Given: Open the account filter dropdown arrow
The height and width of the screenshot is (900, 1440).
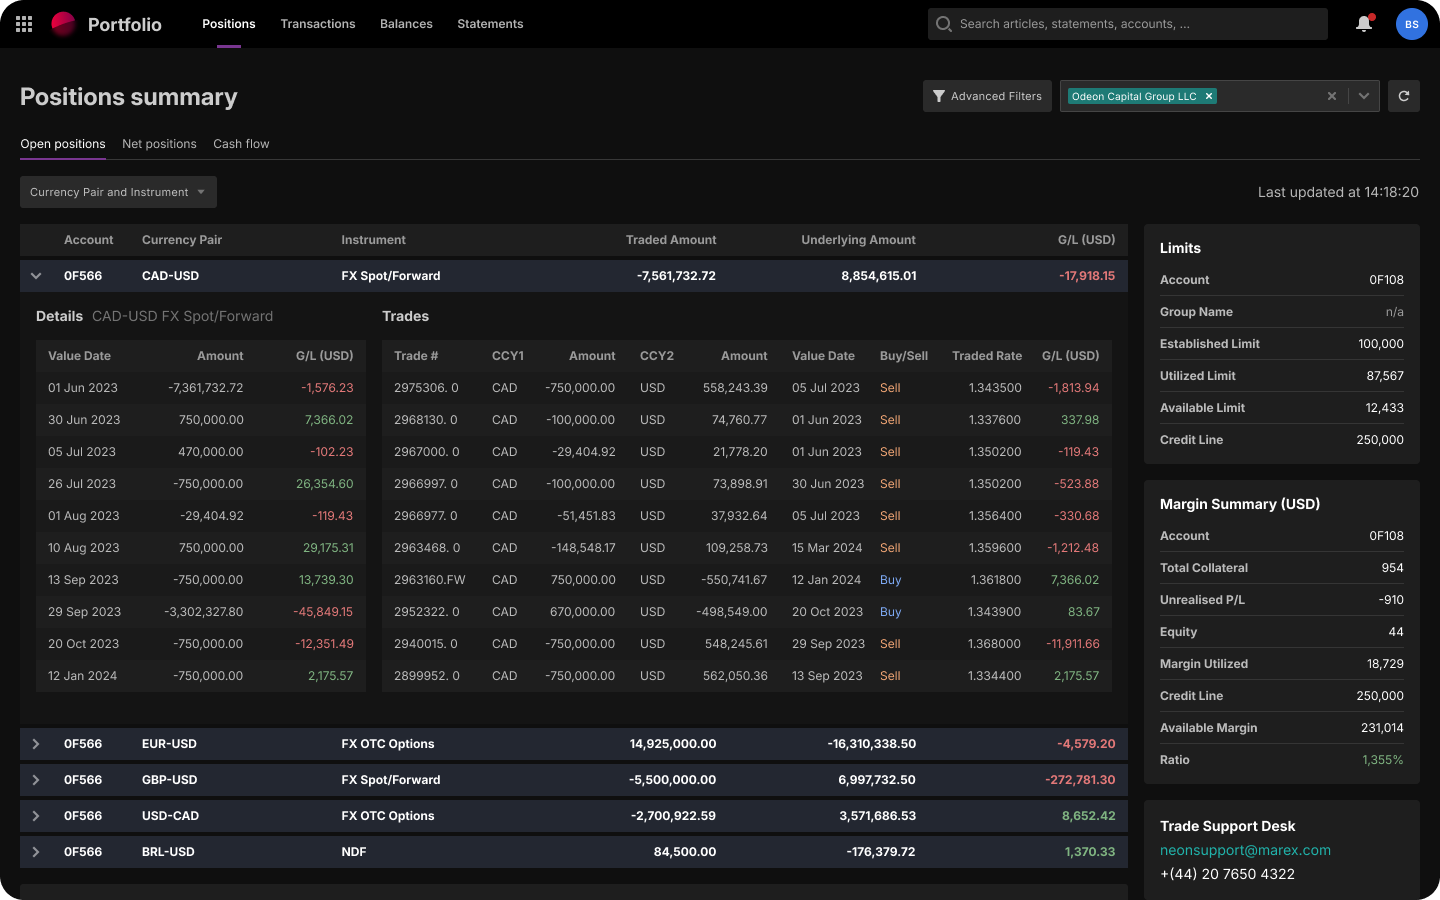Looking at the screenshot, I should [1364, 96].
